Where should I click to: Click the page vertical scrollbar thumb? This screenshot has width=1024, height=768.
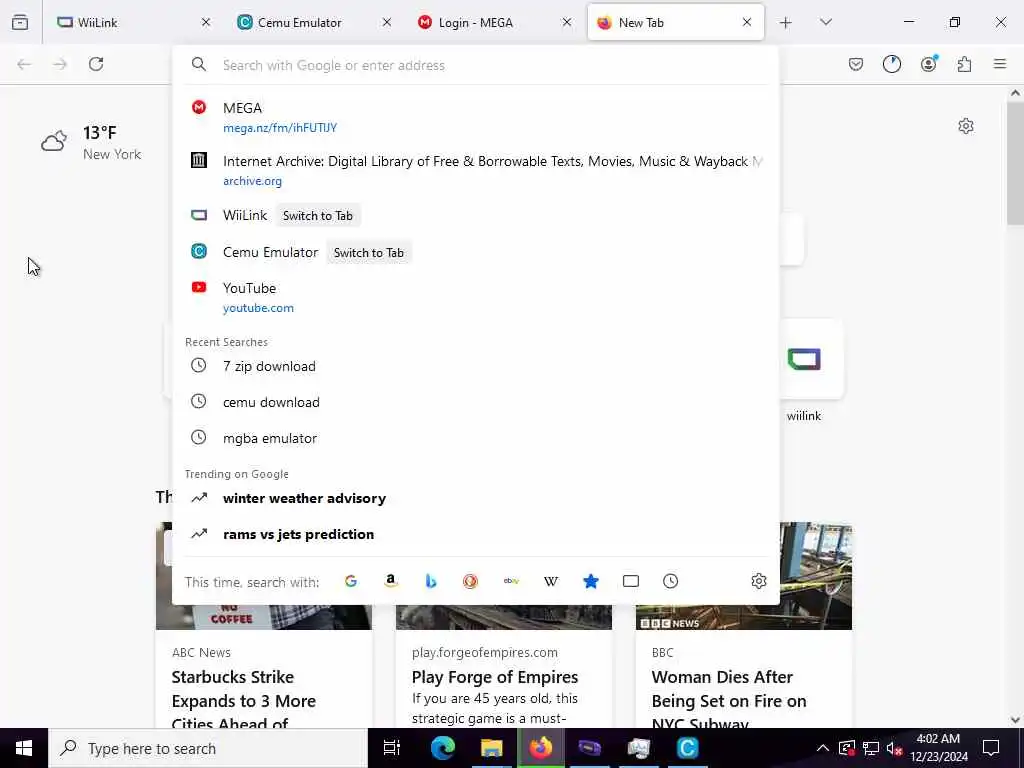coord(1015,163)
